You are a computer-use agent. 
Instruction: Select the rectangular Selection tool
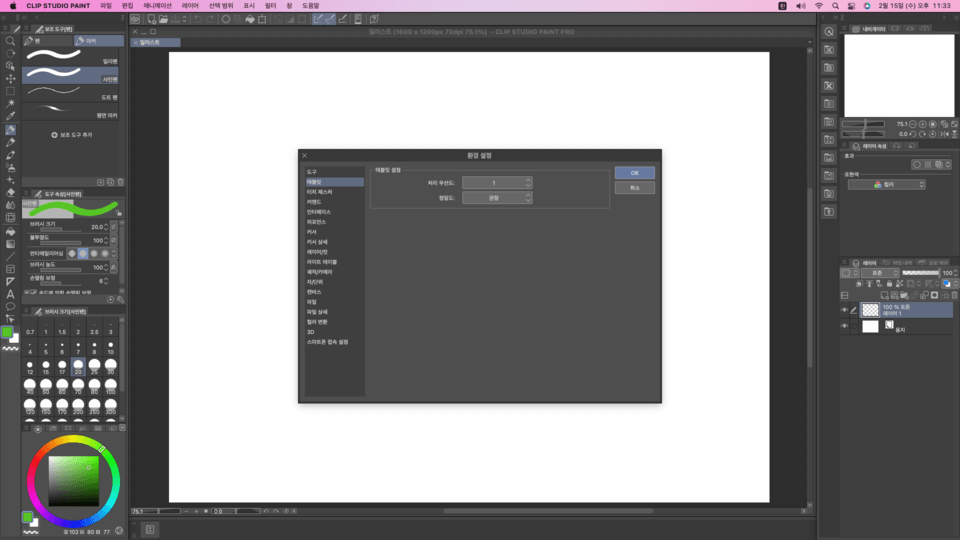coord(10,91)
